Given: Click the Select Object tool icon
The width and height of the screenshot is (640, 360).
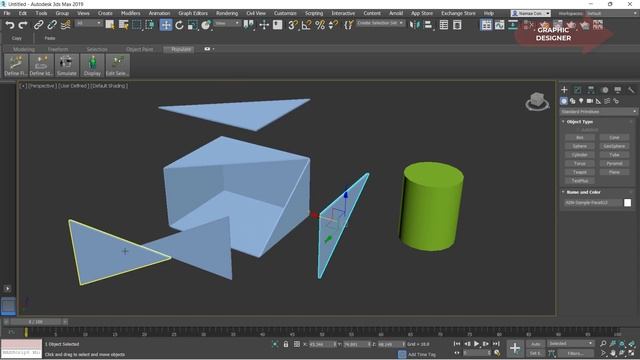Looking at the screenshot, I should [x=110, y=25].
